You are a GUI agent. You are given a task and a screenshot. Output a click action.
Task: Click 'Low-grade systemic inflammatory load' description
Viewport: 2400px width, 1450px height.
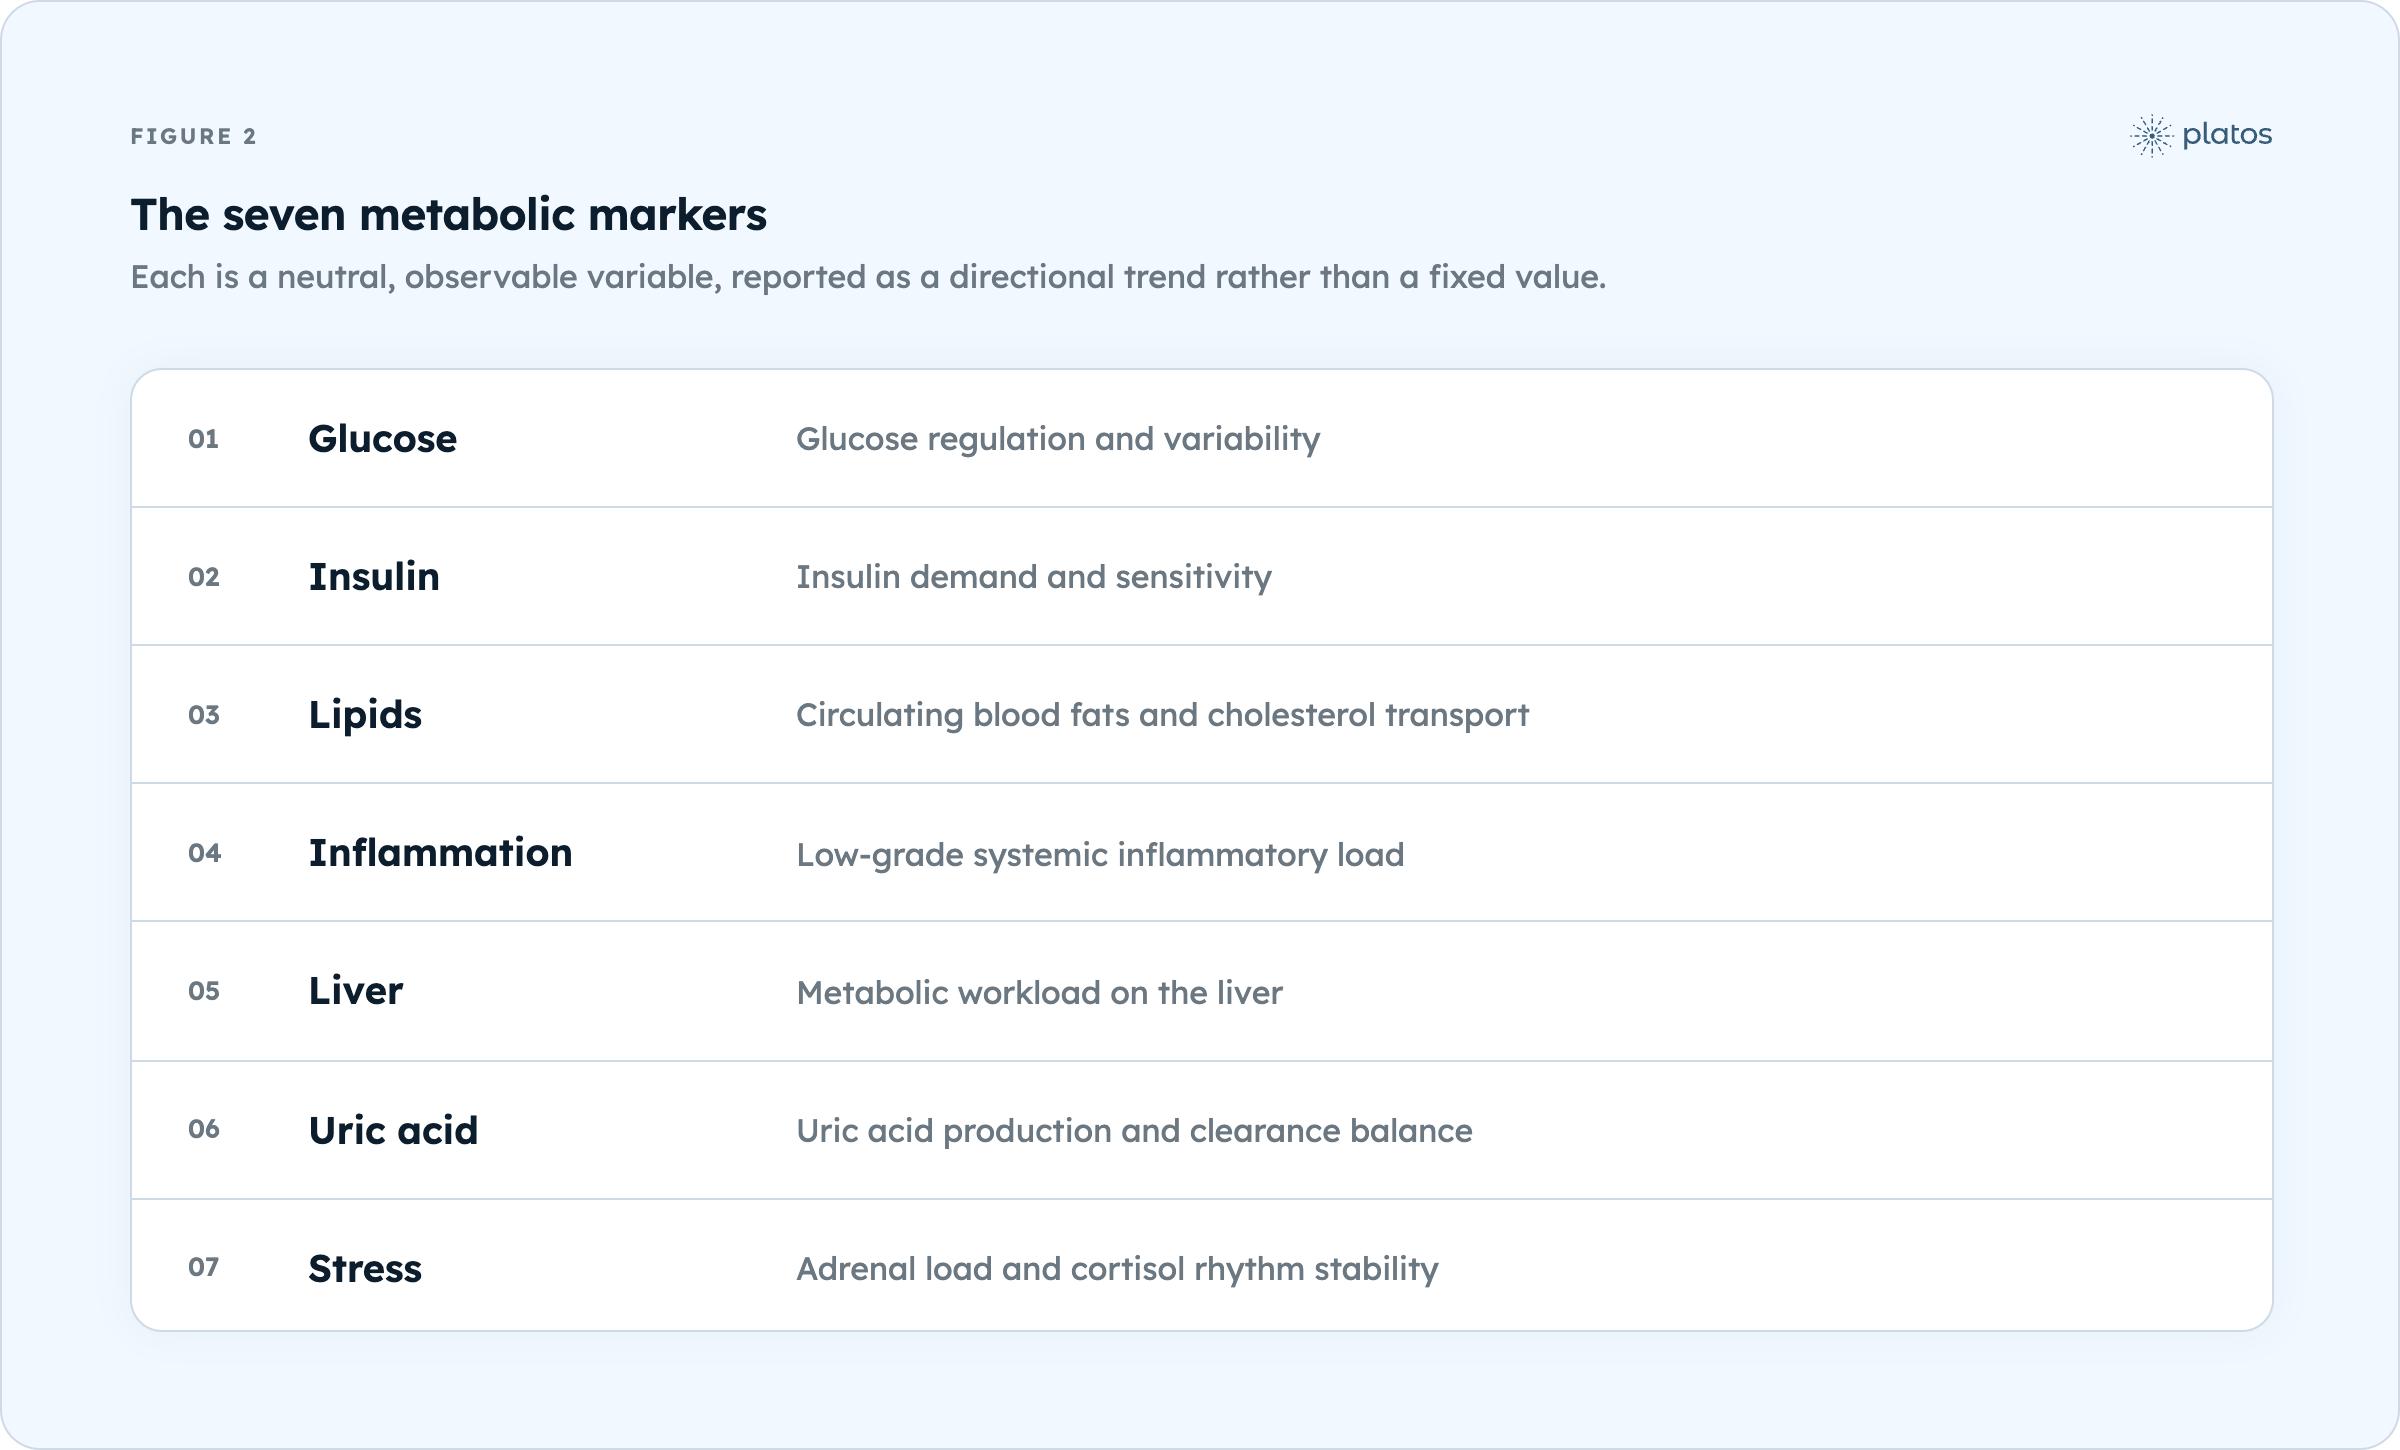click(1100, 855)
